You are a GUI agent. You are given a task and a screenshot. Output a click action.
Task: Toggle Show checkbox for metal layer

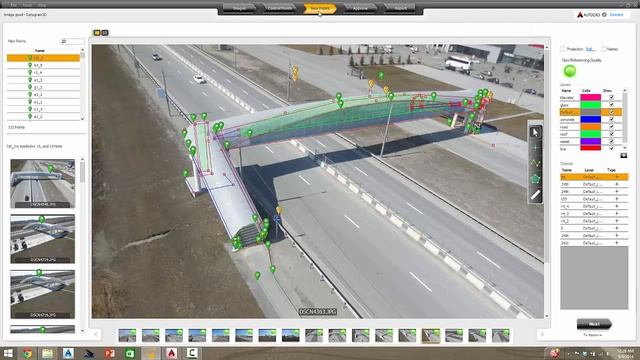pos(611,141)
